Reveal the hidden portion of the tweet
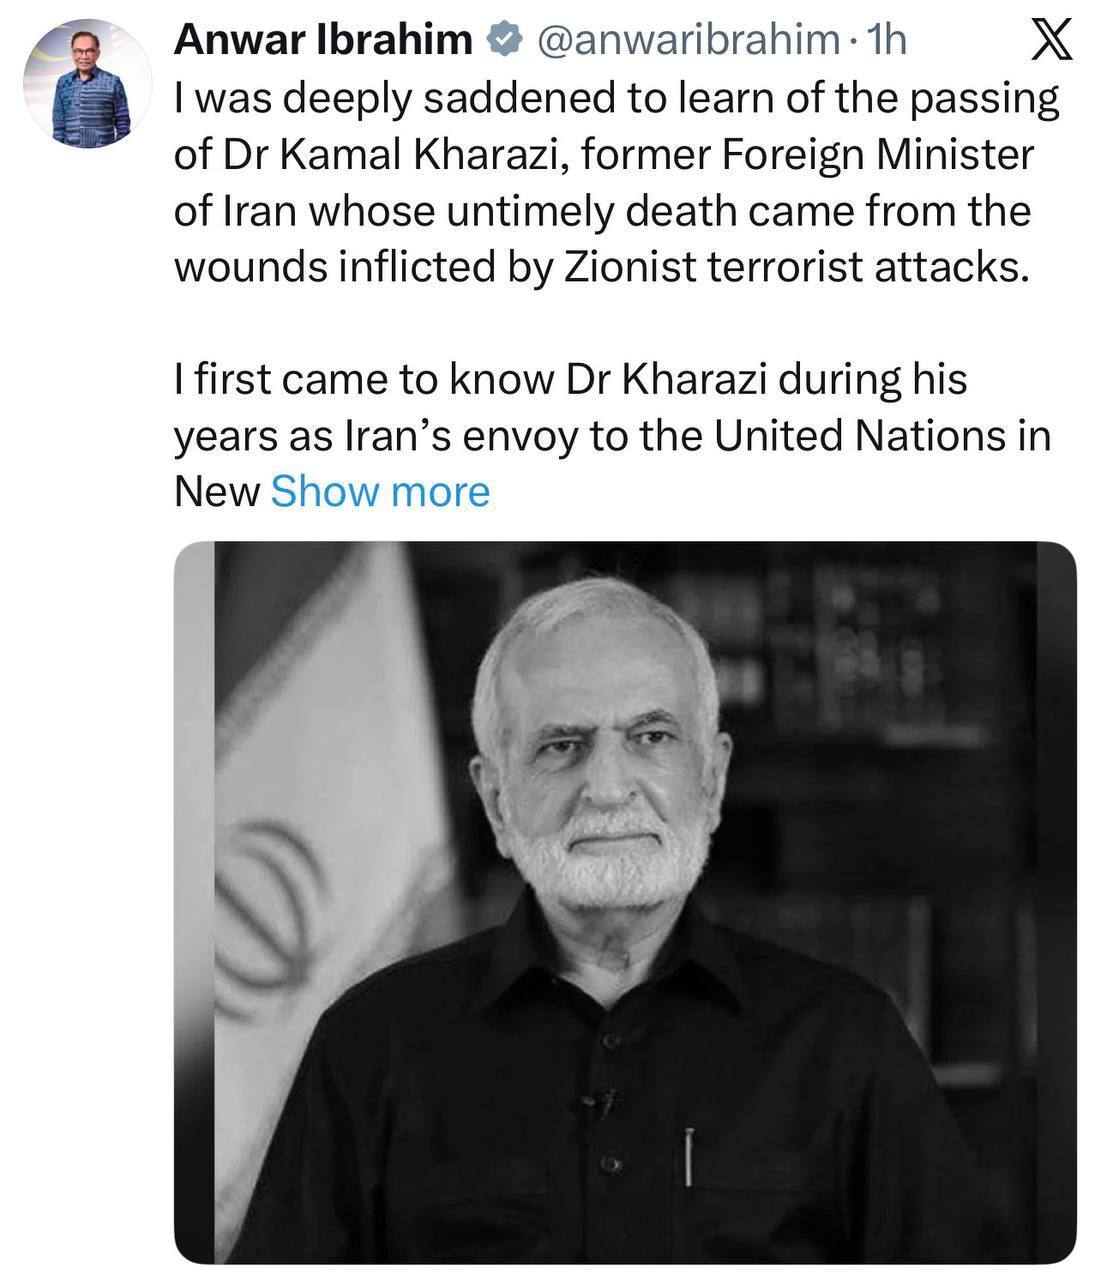Image resolution: width=1101 pixels, height=1280 pixels. pos(381,491)
